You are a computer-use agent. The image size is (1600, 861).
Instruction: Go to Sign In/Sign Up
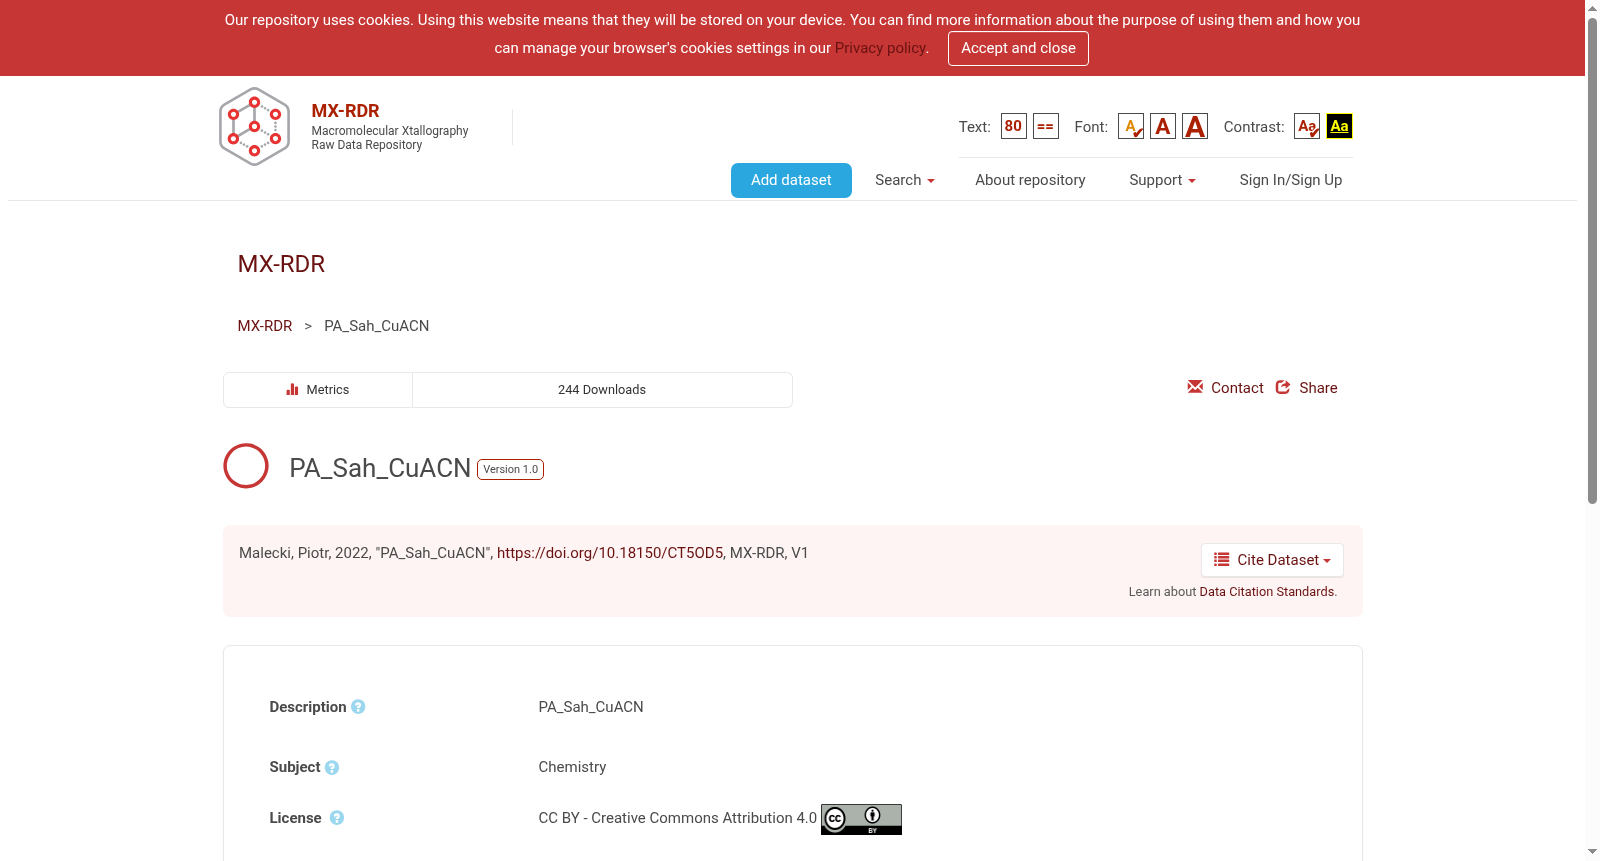(x=1290, y=180)
